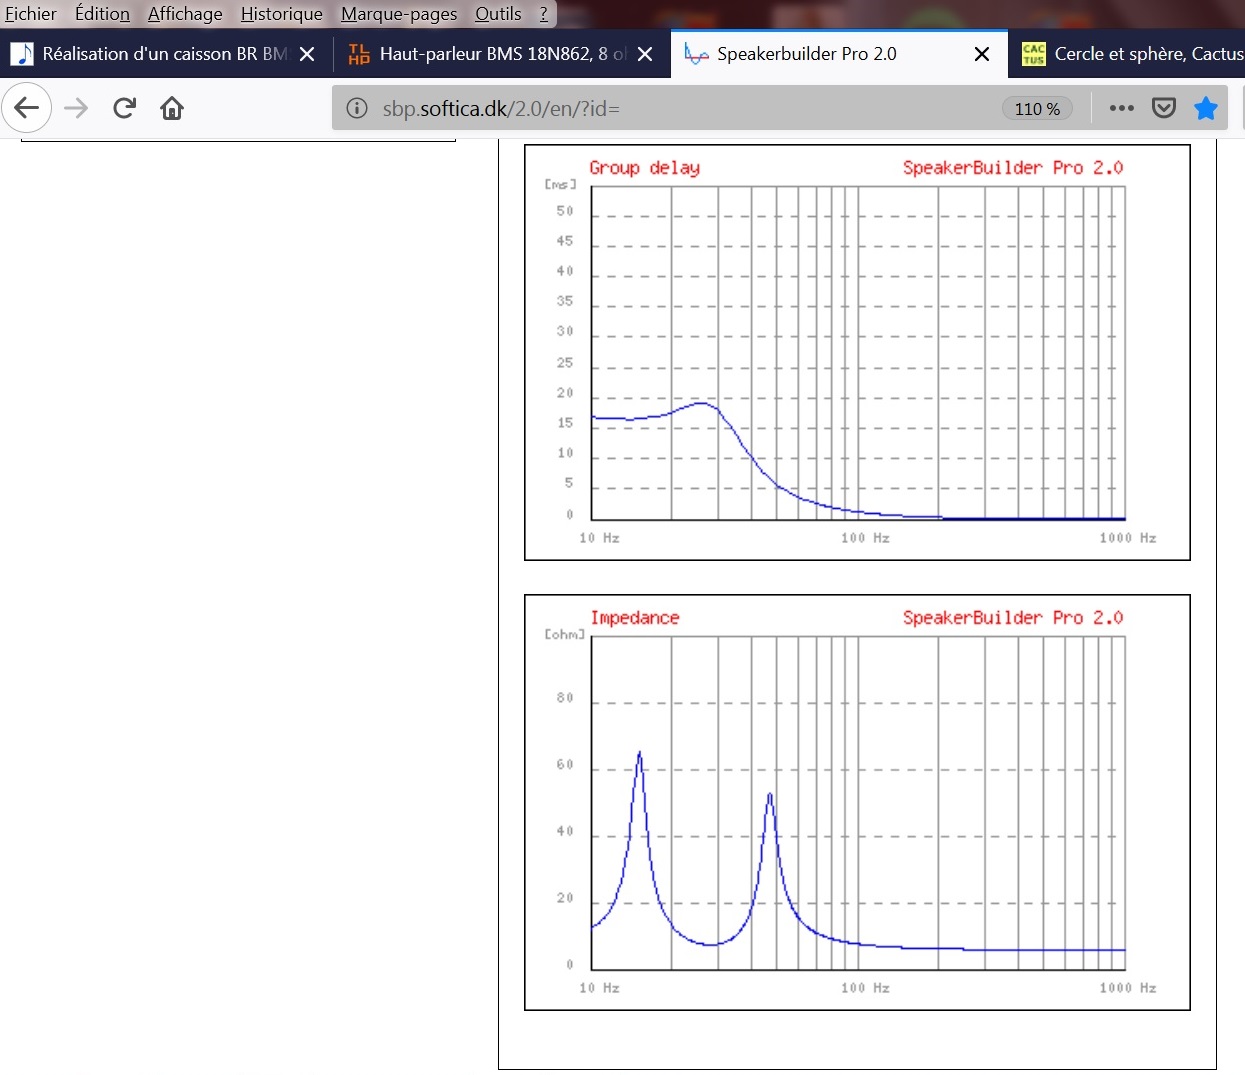Image resolution: width=1245 pixels, height=1075 pixels.
Task: Switch to Cercle et sphère, Cactus tab
Action: coord(1130,54)
